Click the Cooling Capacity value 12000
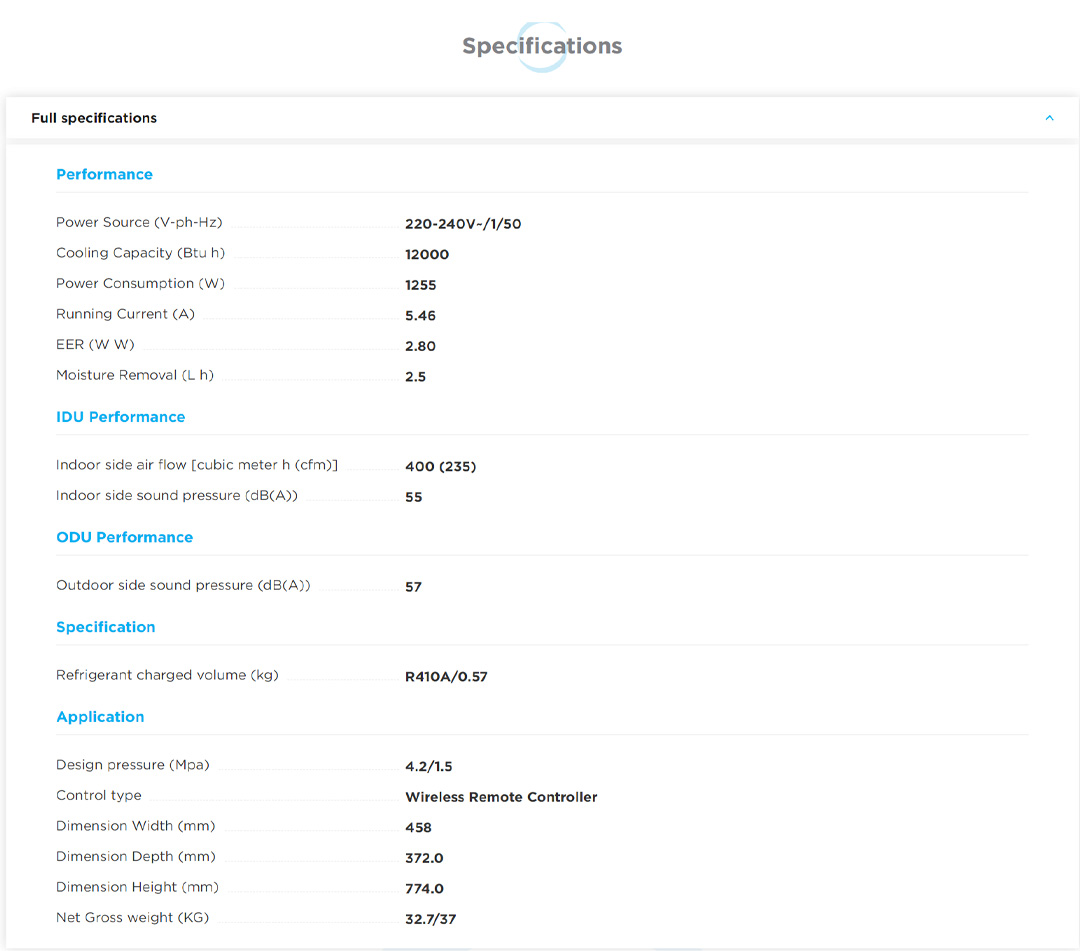 427,255
